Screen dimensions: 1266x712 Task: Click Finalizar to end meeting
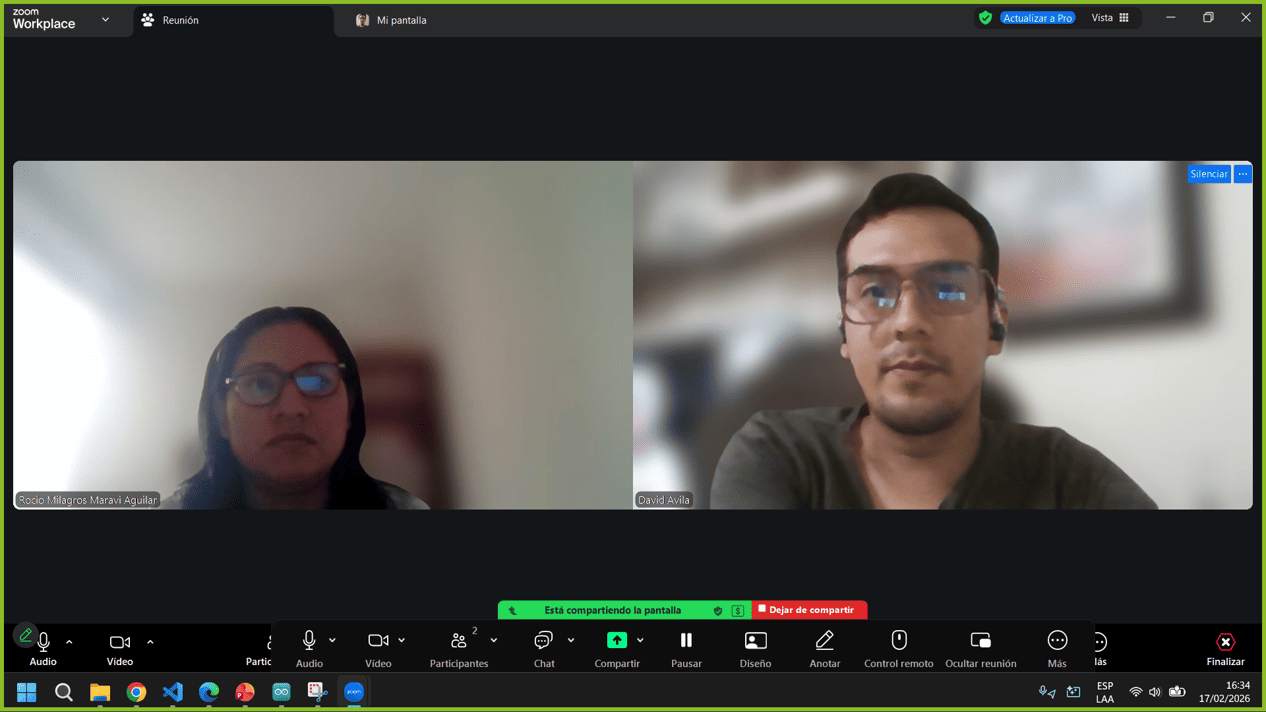pos(1225,648)
